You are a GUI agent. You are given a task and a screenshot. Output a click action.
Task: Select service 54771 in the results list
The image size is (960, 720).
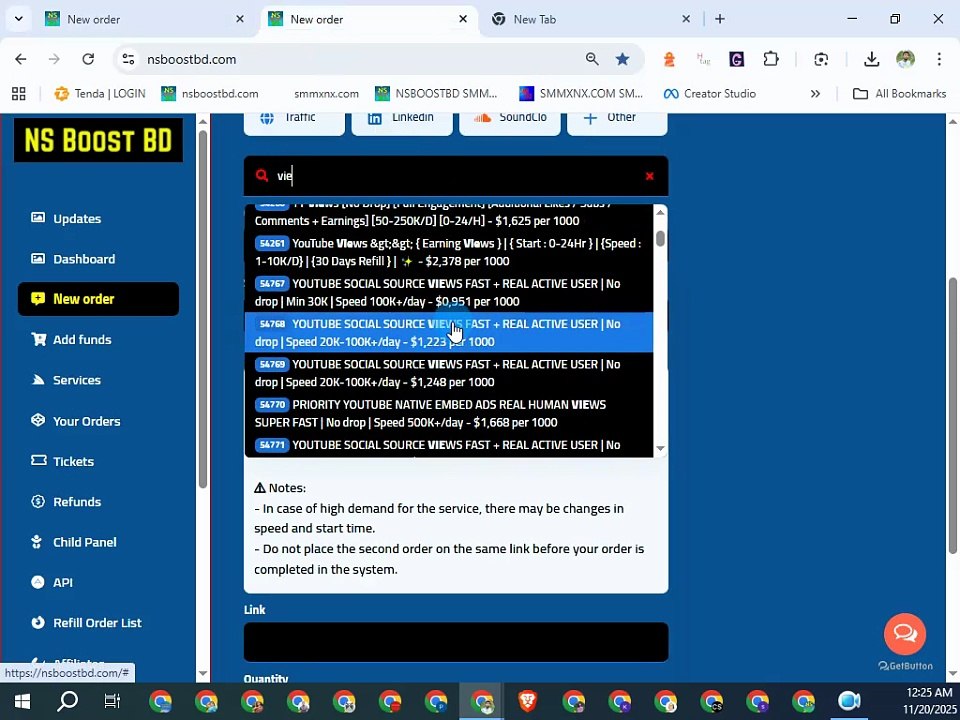pyautogui.click(x=449, y=446)
